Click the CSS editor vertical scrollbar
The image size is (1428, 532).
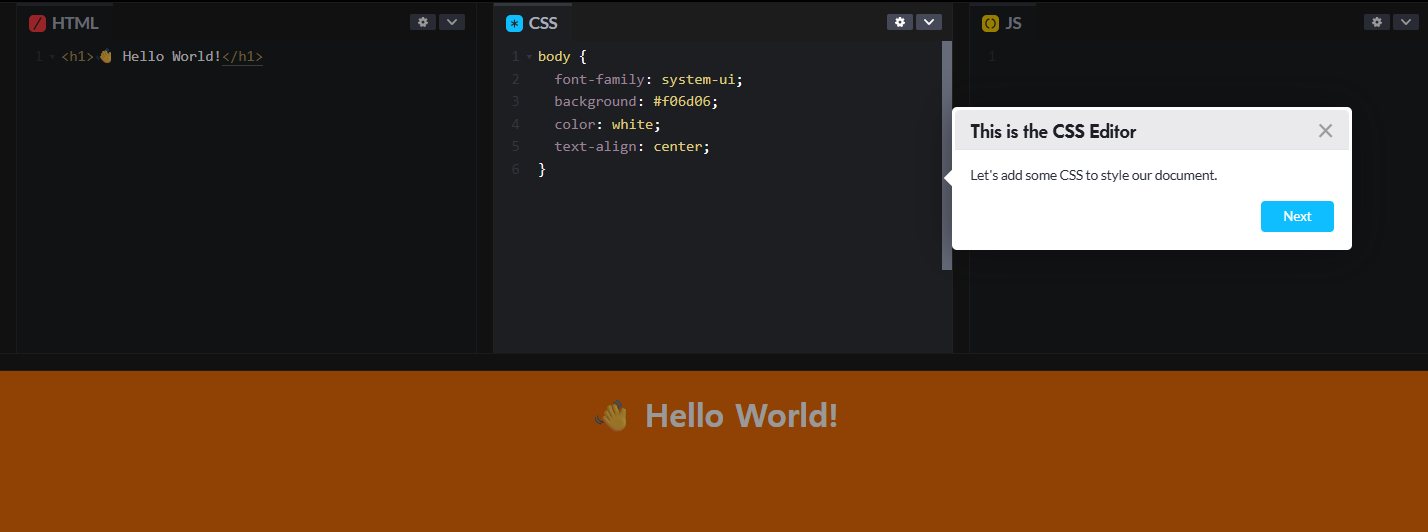click(947, 155)
